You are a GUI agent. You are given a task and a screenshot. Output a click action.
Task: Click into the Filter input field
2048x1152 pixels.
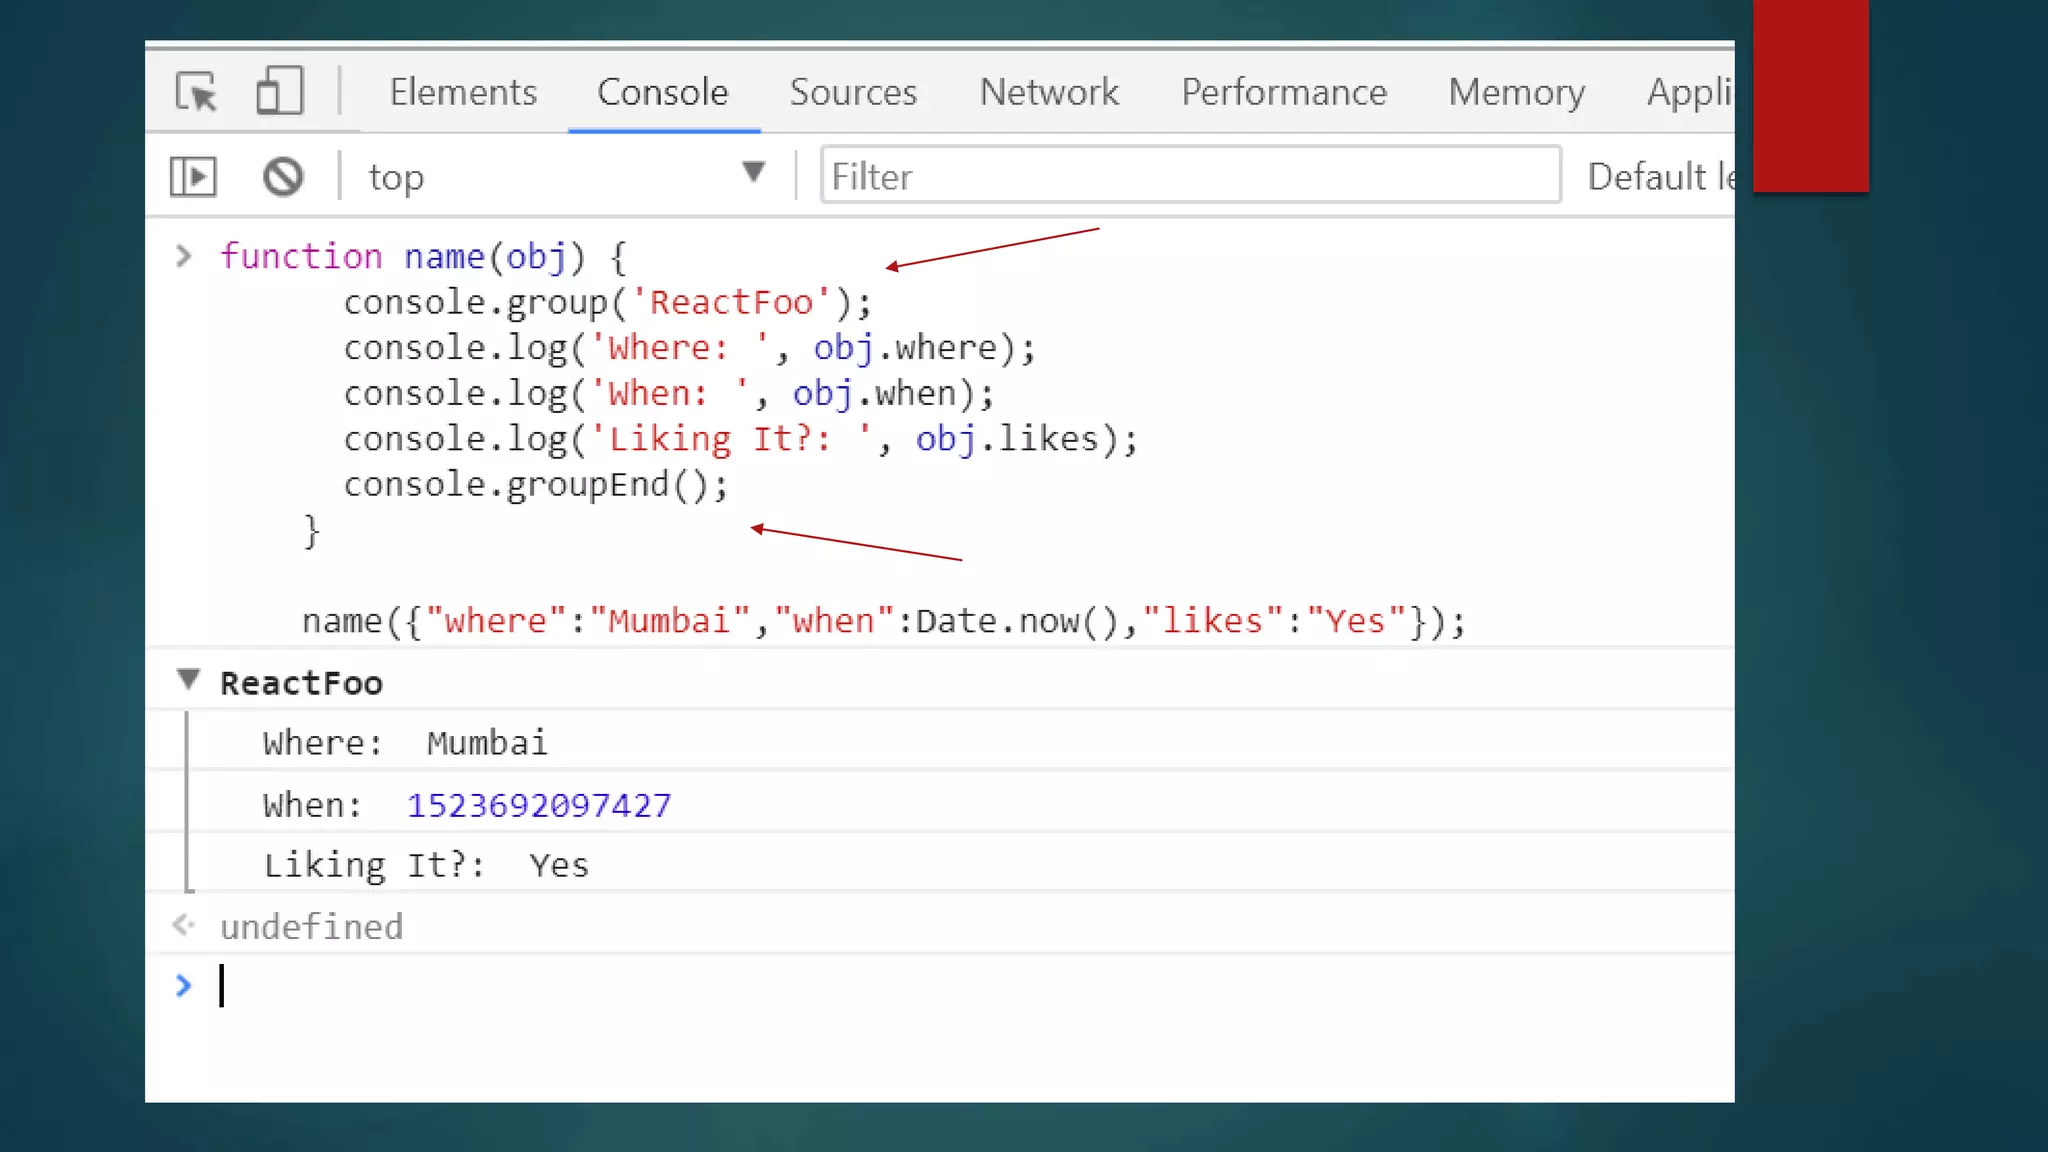(1190, 176)
